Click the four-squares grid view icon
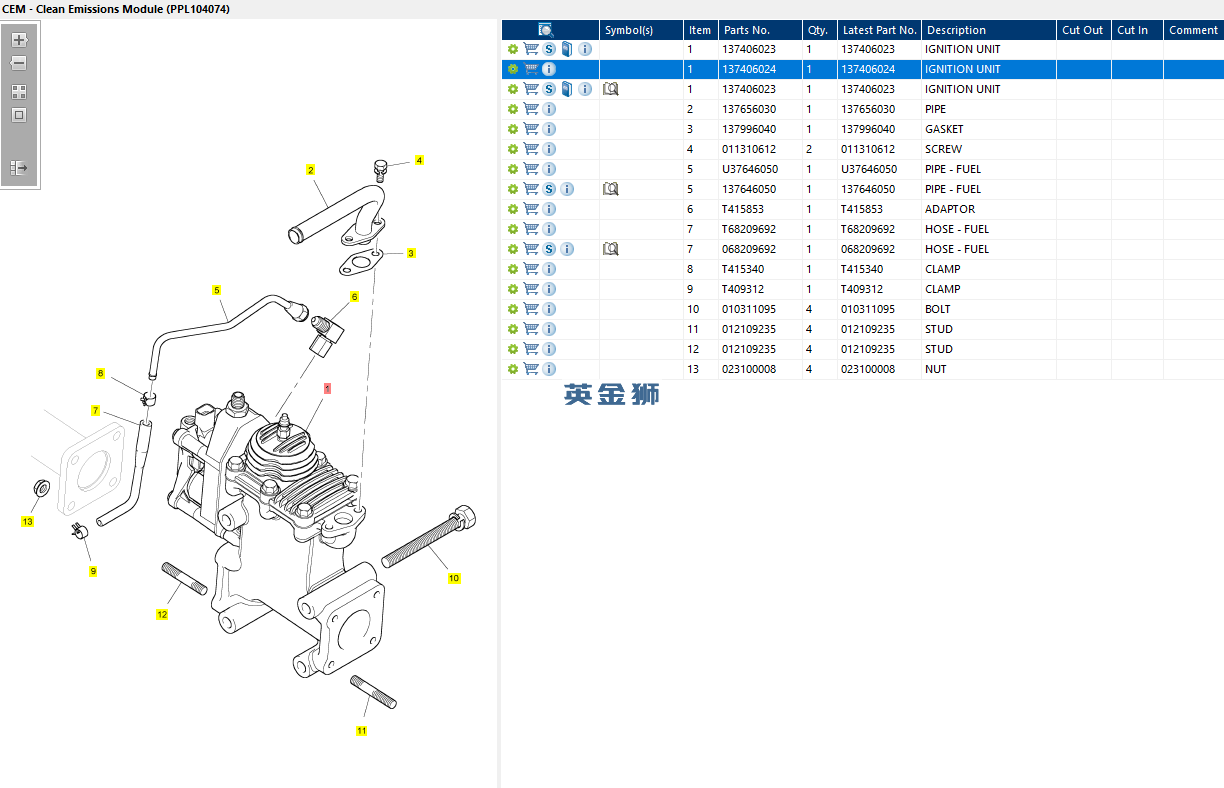Screen dimensions: 1224x788 [x=19, y=91]
